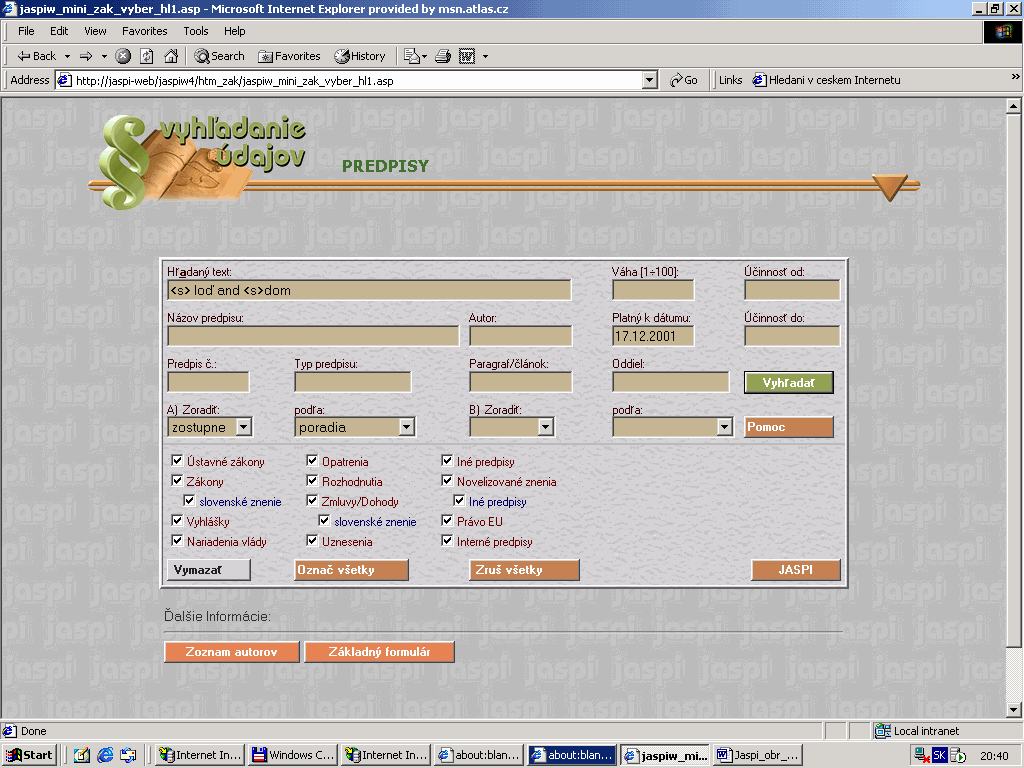Click the Edit with Word toolbar icon
1024x768 pixels.
[467, 56]
